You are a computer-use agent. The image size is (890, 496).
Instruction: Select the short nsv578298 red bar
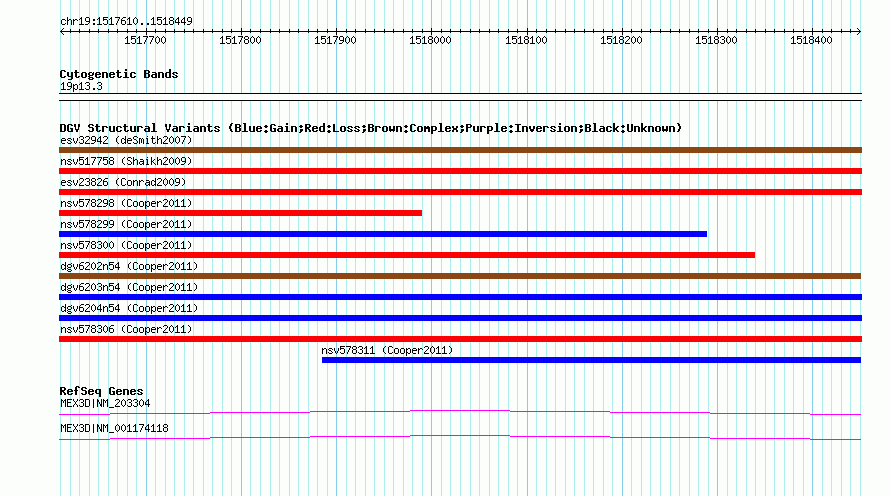[241, 213]
